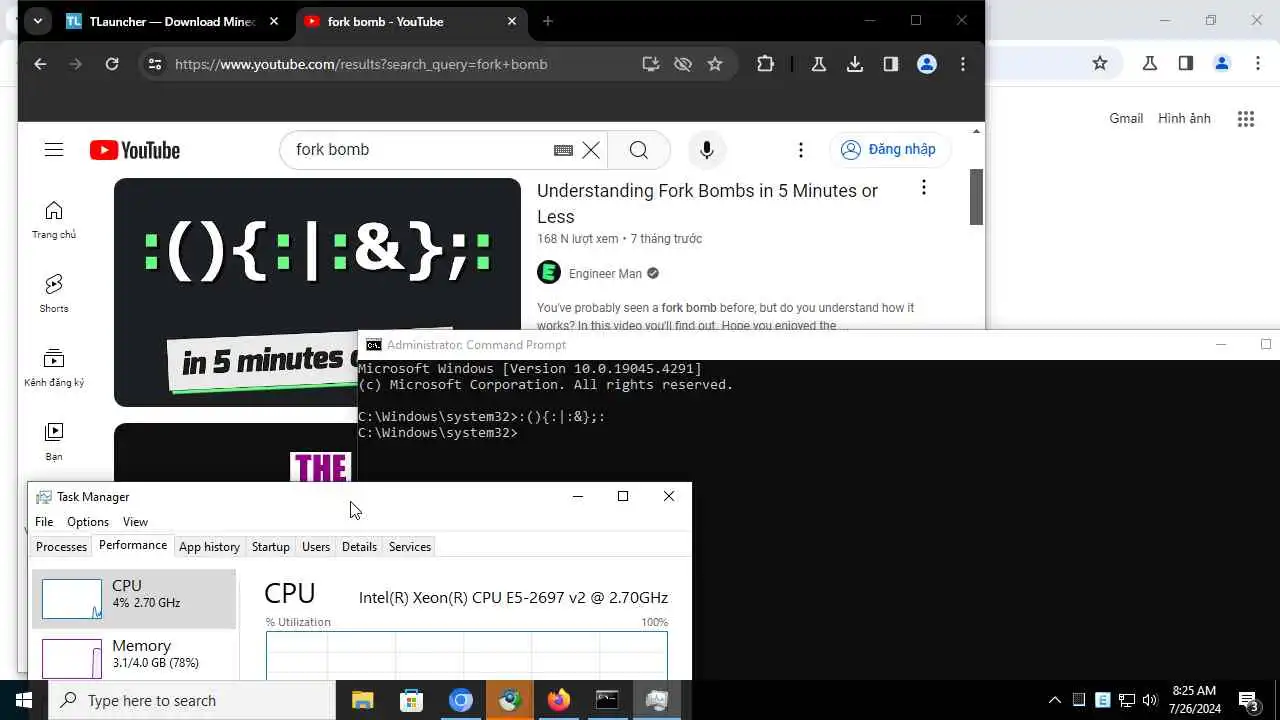Open a new Chrome tab
This screenshot has height=720, width=1280.
[x=547, y=21]
